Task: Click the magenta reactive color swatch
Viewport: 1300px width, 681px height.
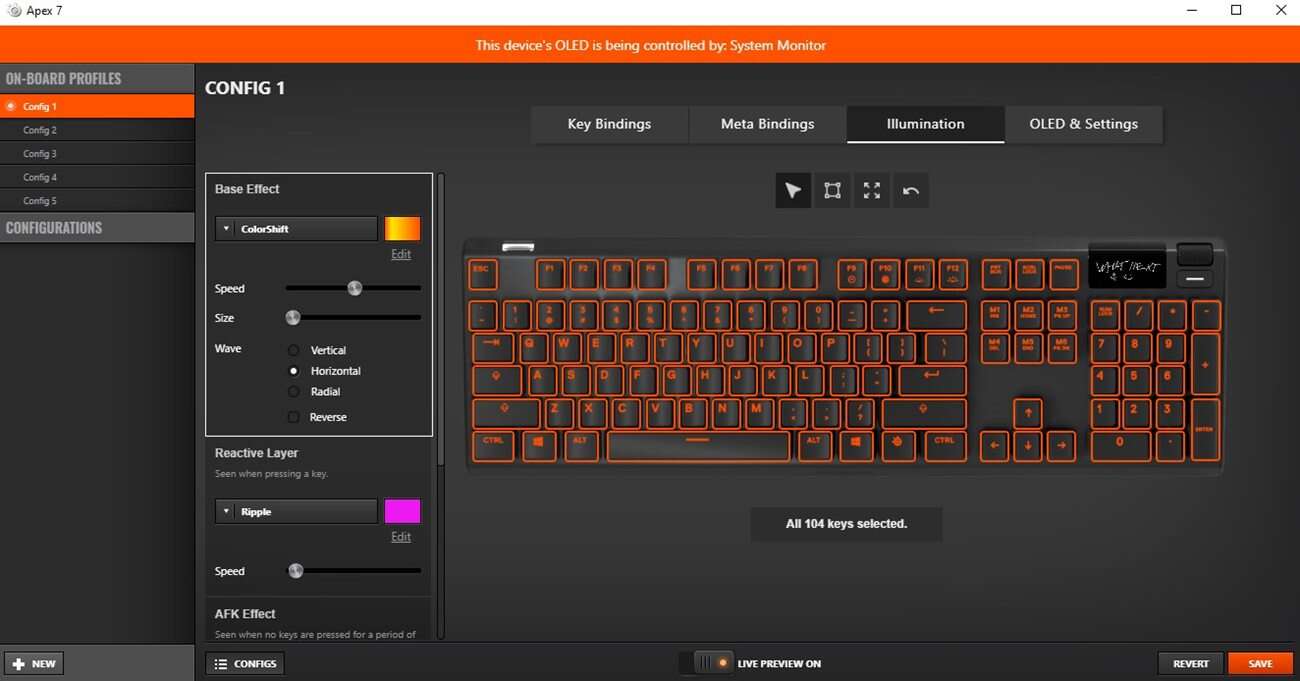Action: [x=403, y=511]
